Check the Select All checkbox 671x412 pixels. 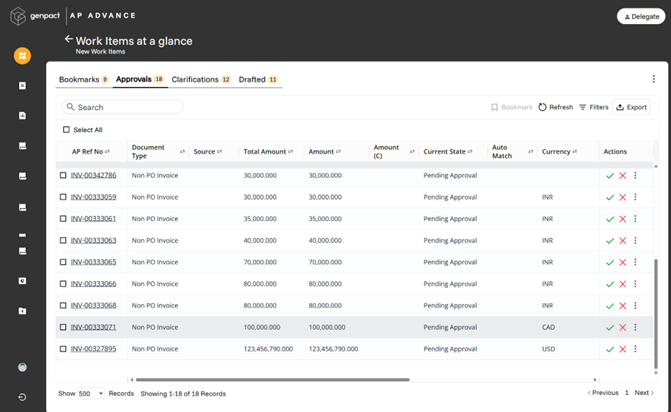tap(67, 130)
